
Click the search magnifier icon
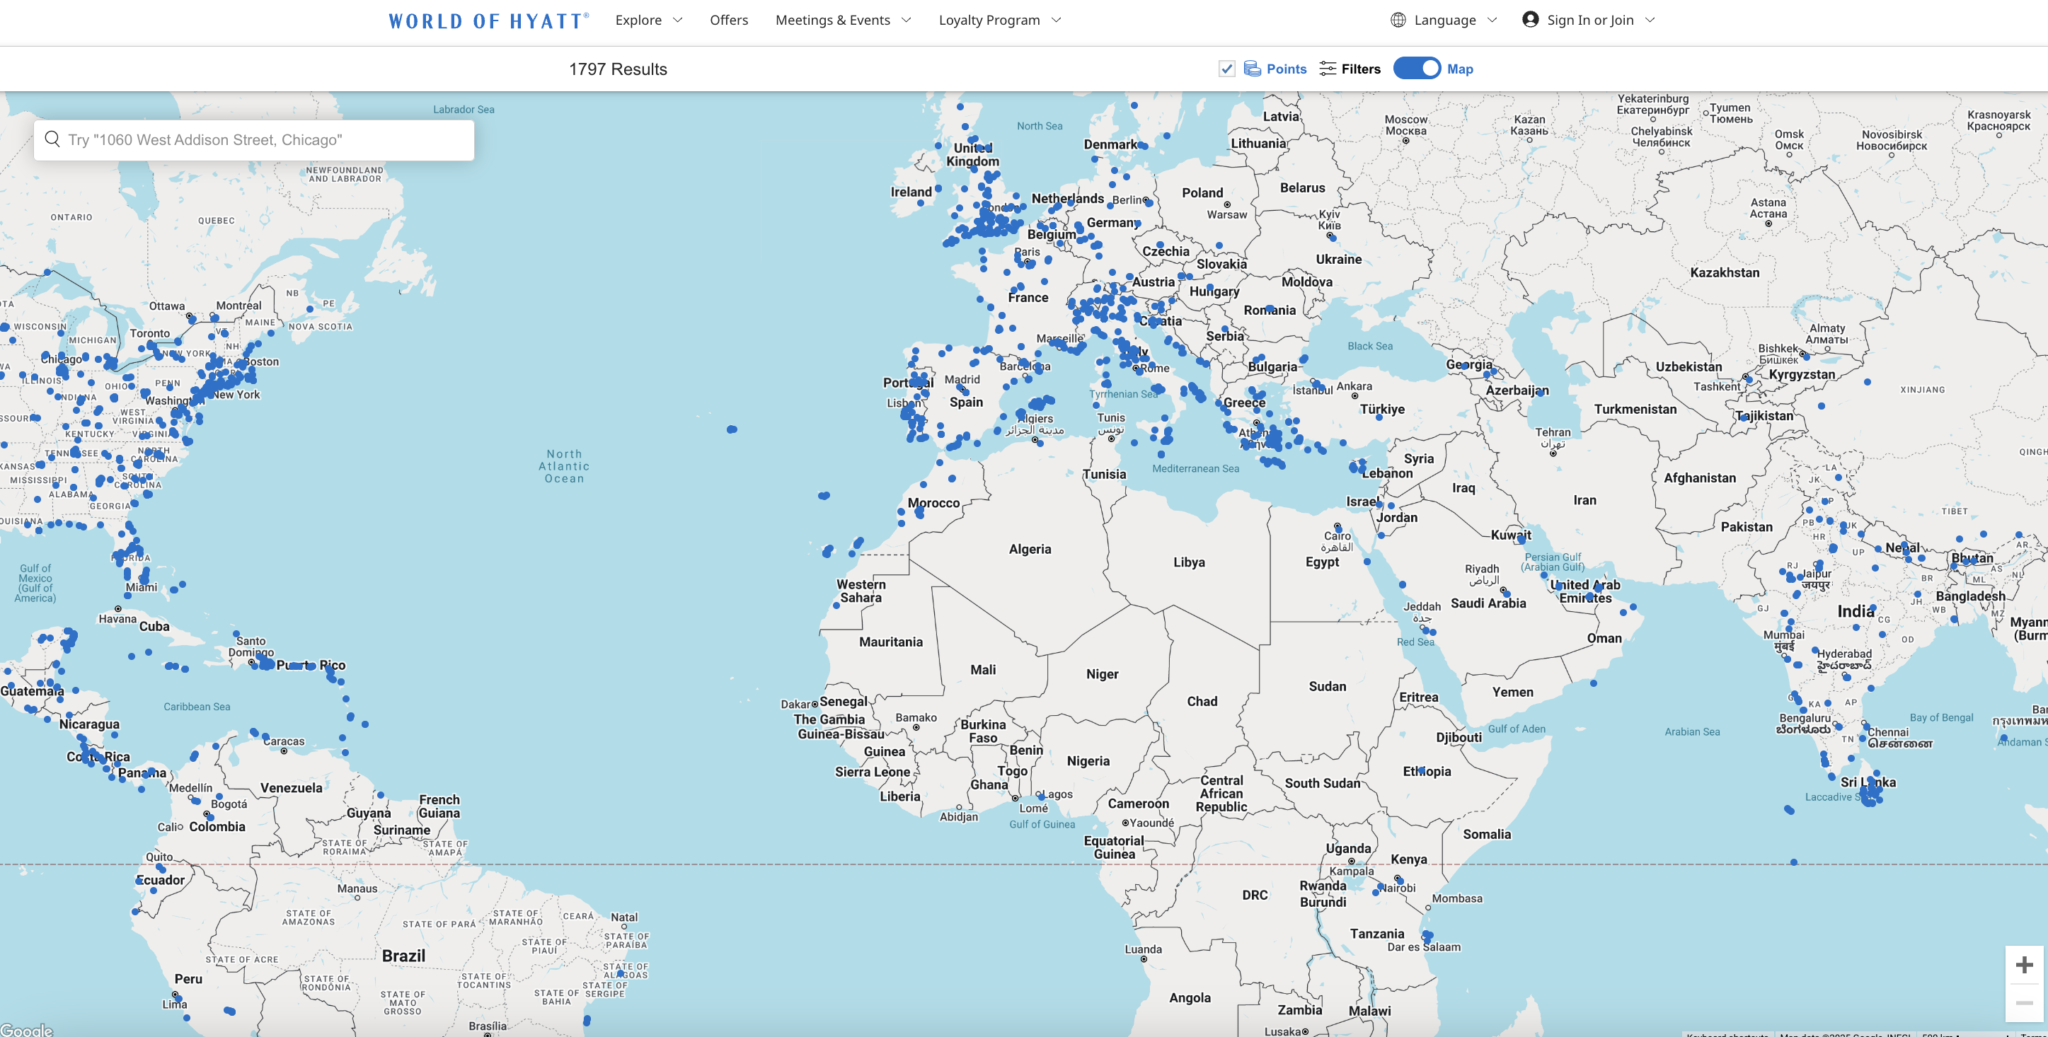pos(53,139)
